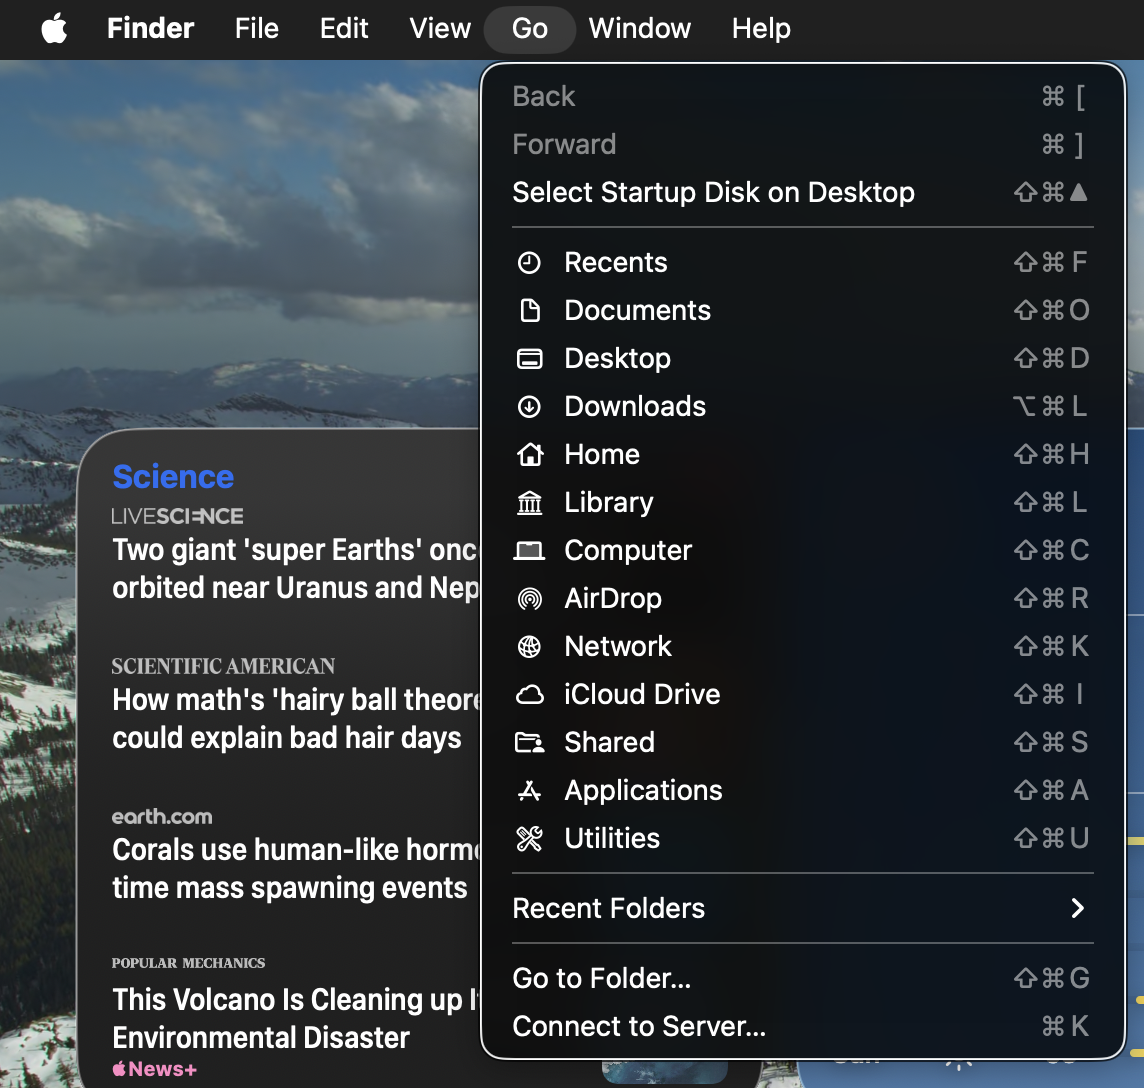1144x1088 pixels.
Task: Click the POPULAR MECHANICS source label
Action: (x=188, y=963)
